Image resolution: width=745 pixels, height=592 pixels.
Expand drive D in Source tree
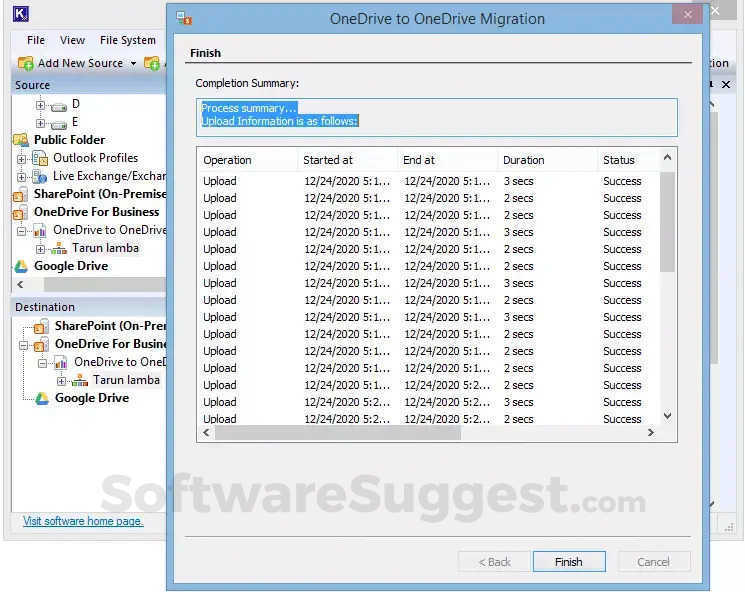pyautogui.click(x=40, y=105)
